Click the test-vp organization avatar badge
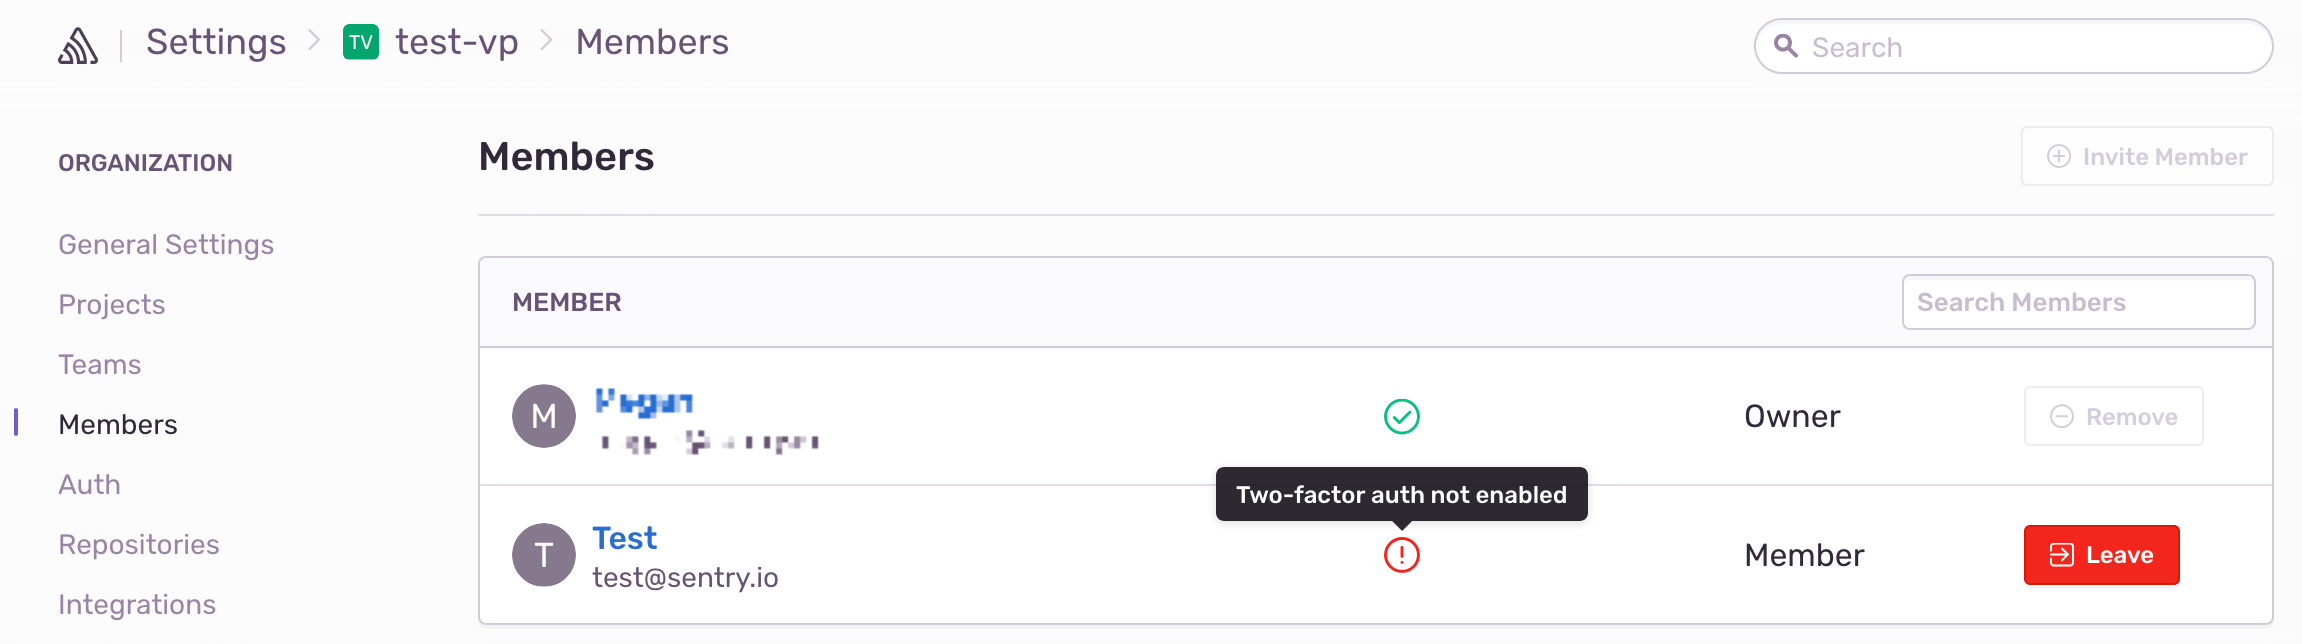Viewport: 2302px width, 644px height. click(360, 43)
